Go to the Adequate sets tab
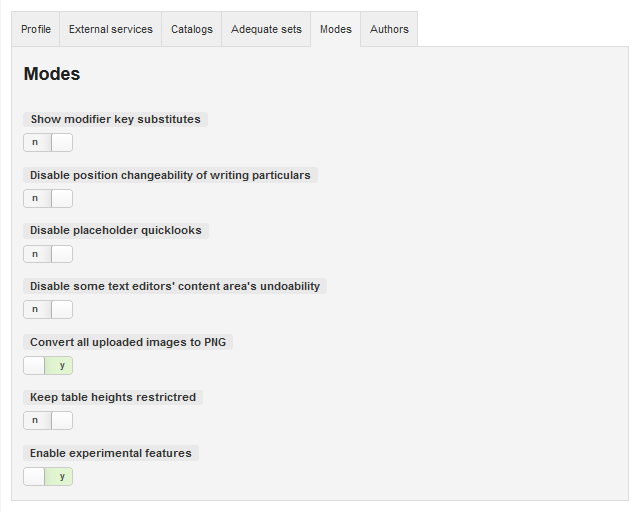Viewport: 640px width, 512px height. click(x=266, y=29)
